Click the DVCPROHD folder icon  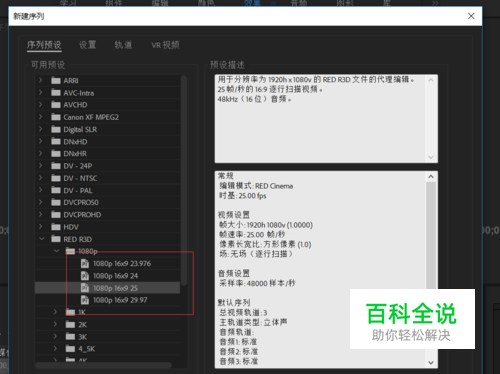click(56, 215)
